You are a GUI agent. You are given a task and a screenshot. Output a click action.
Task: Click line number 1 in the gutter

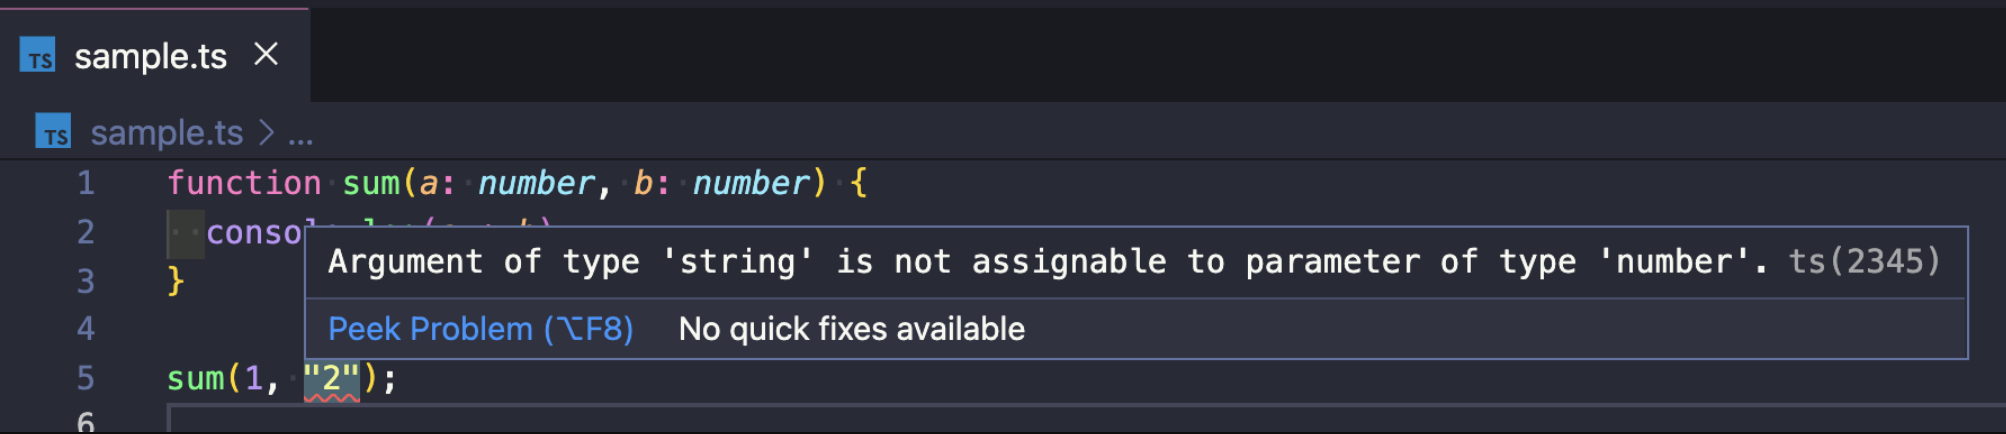(x=86, y=183)
